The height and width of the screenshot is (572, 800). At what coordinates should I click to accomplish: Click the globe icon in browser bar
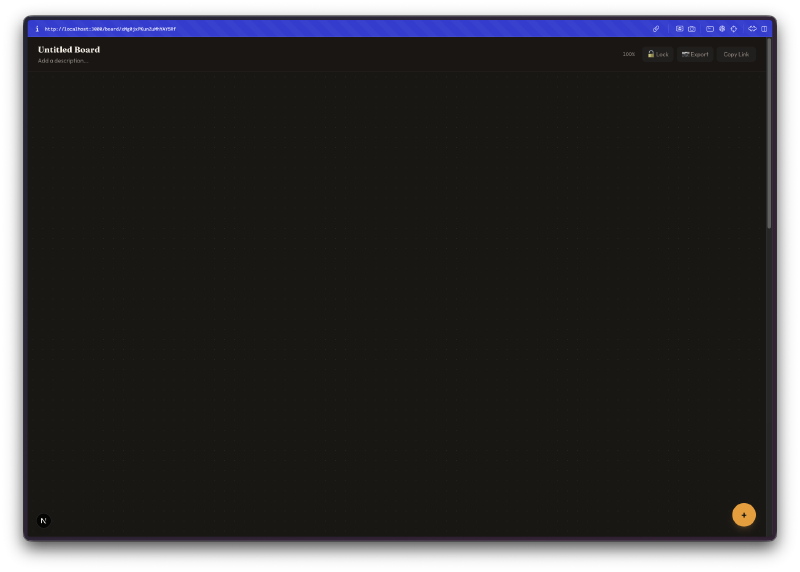point(722,29)
